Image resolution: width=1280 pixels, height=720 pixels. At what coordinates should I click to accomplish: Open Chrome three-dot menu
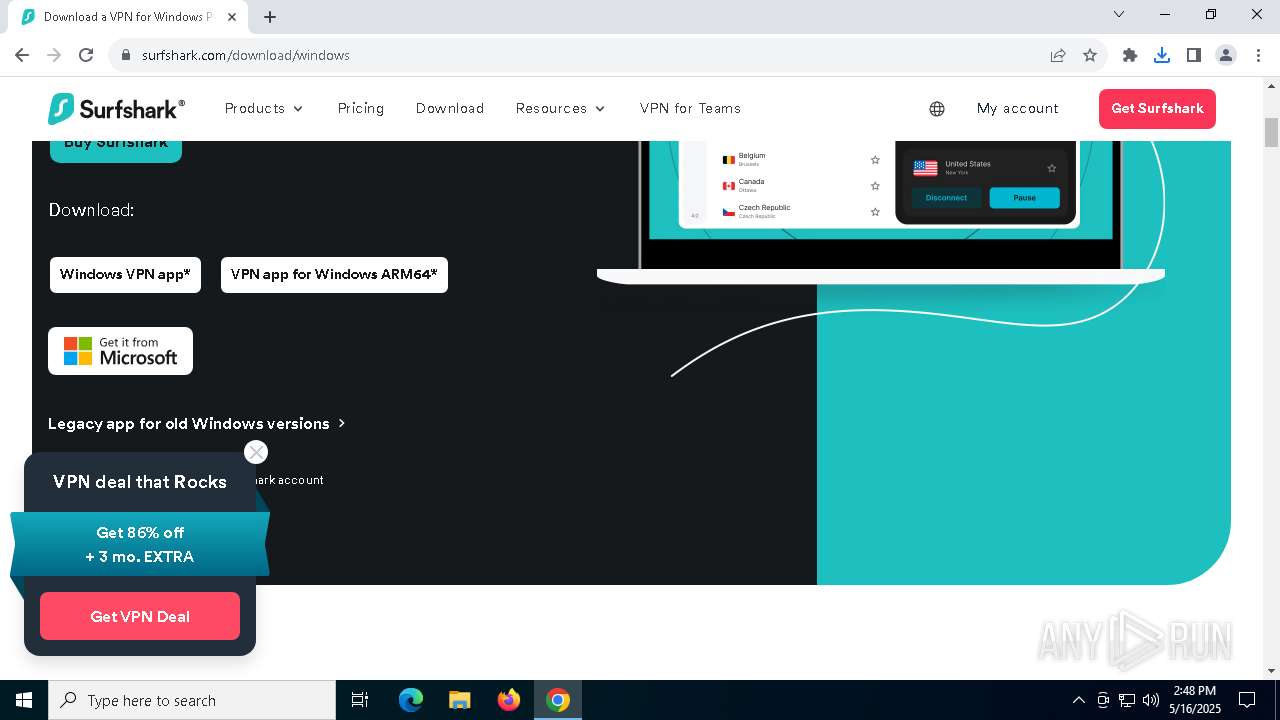pos(1258,55)
